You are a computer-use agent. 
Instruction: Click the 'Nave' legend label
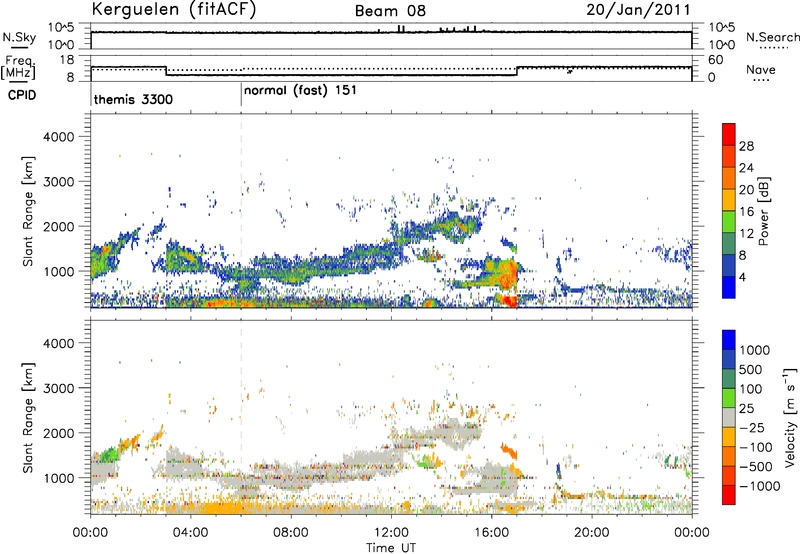pos(761,69)
